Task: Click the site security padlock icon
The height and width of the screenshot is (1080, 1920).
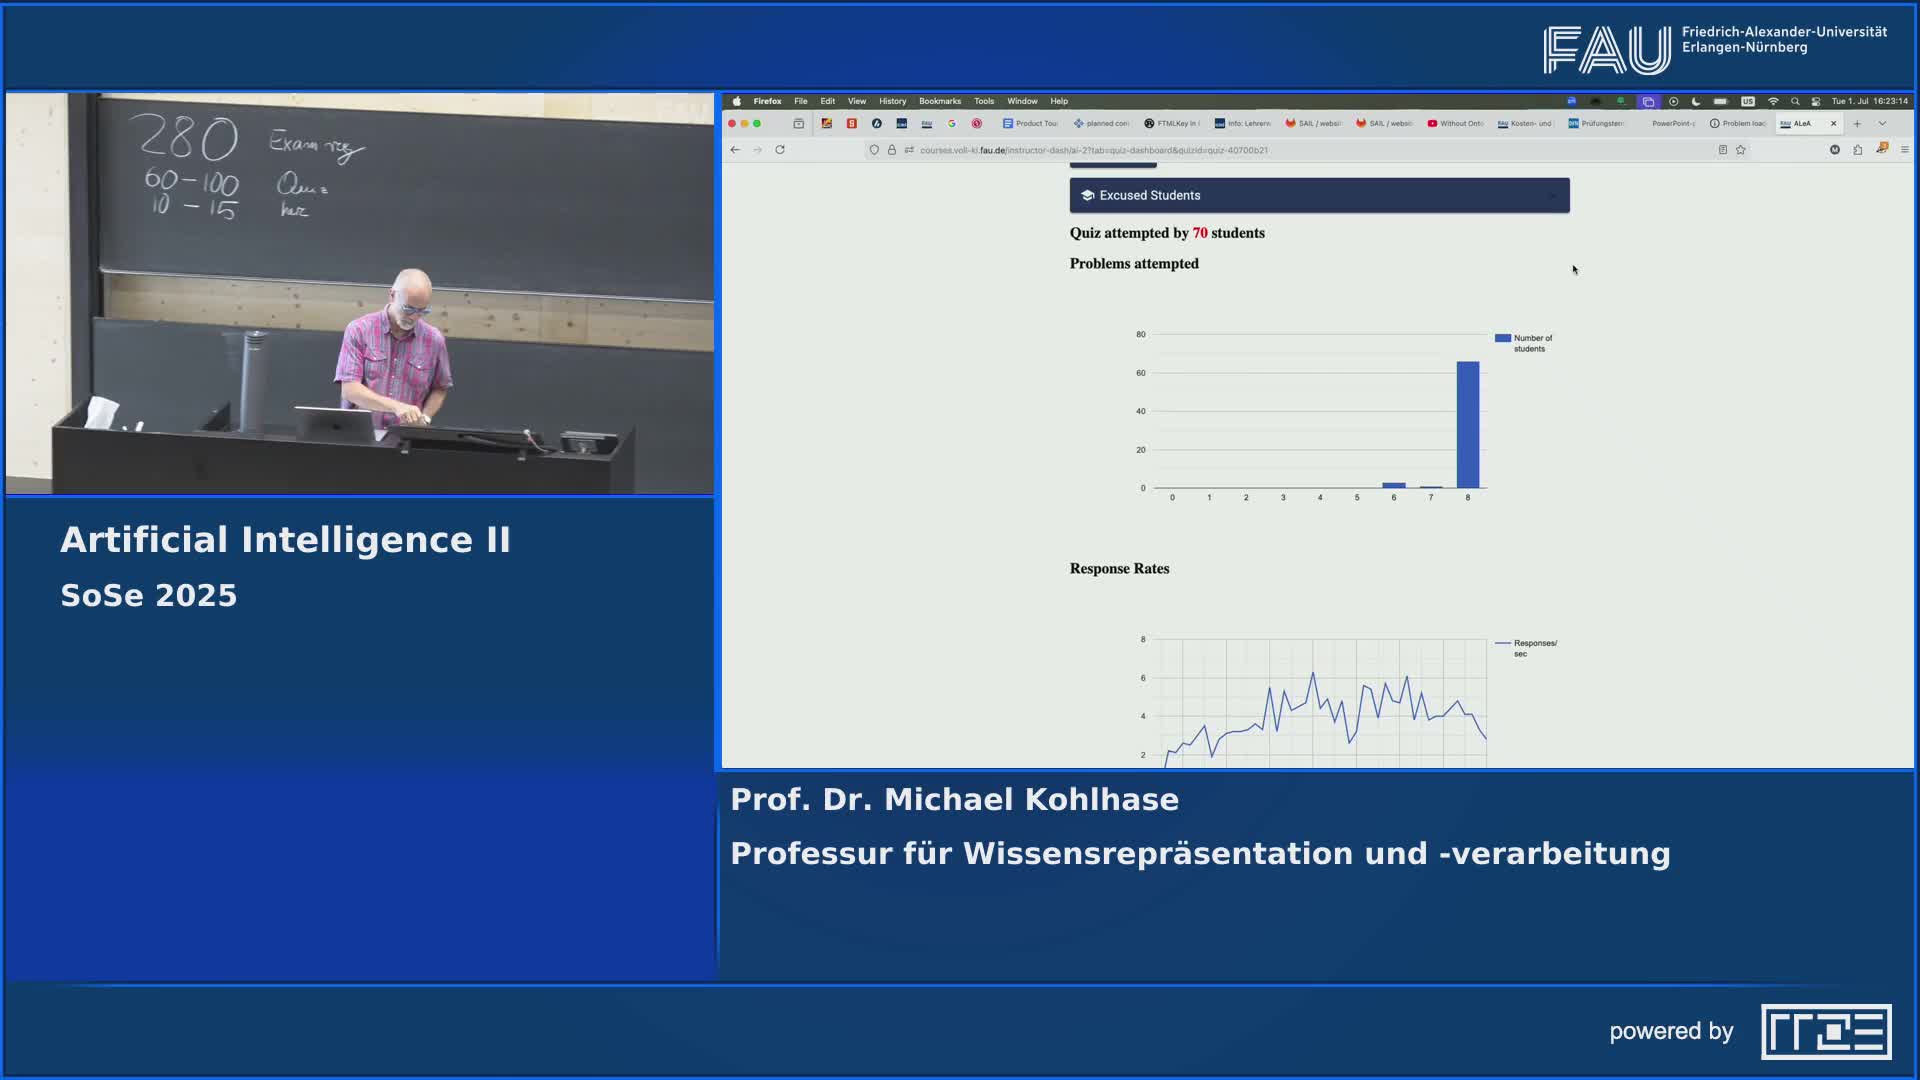Action: (x=892, y=150)
